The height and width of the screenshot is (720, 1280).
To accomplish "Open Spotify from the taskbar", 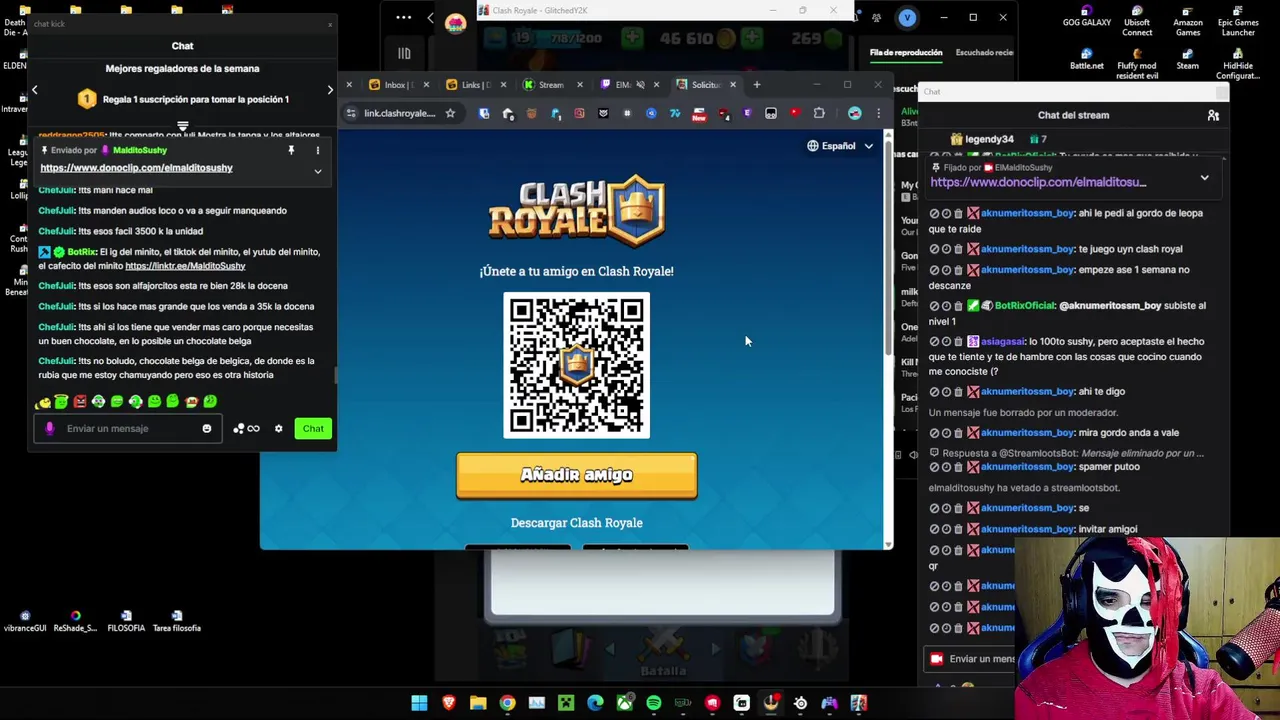I will coord(654,703).
